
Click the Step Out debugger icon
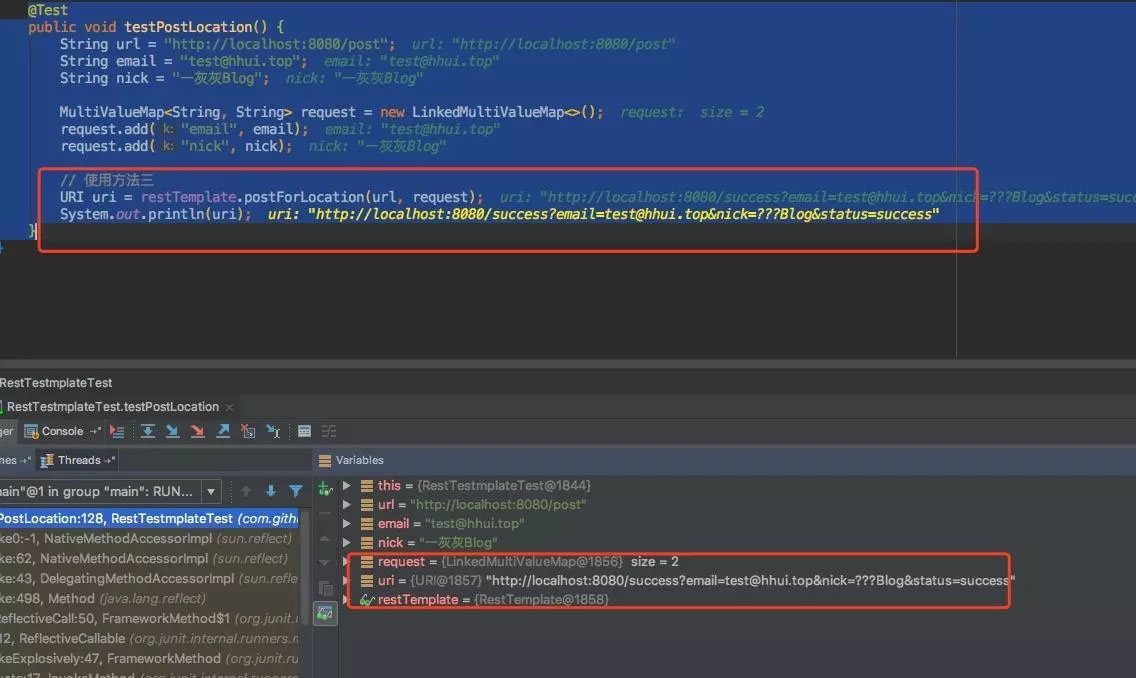[223, 432]
